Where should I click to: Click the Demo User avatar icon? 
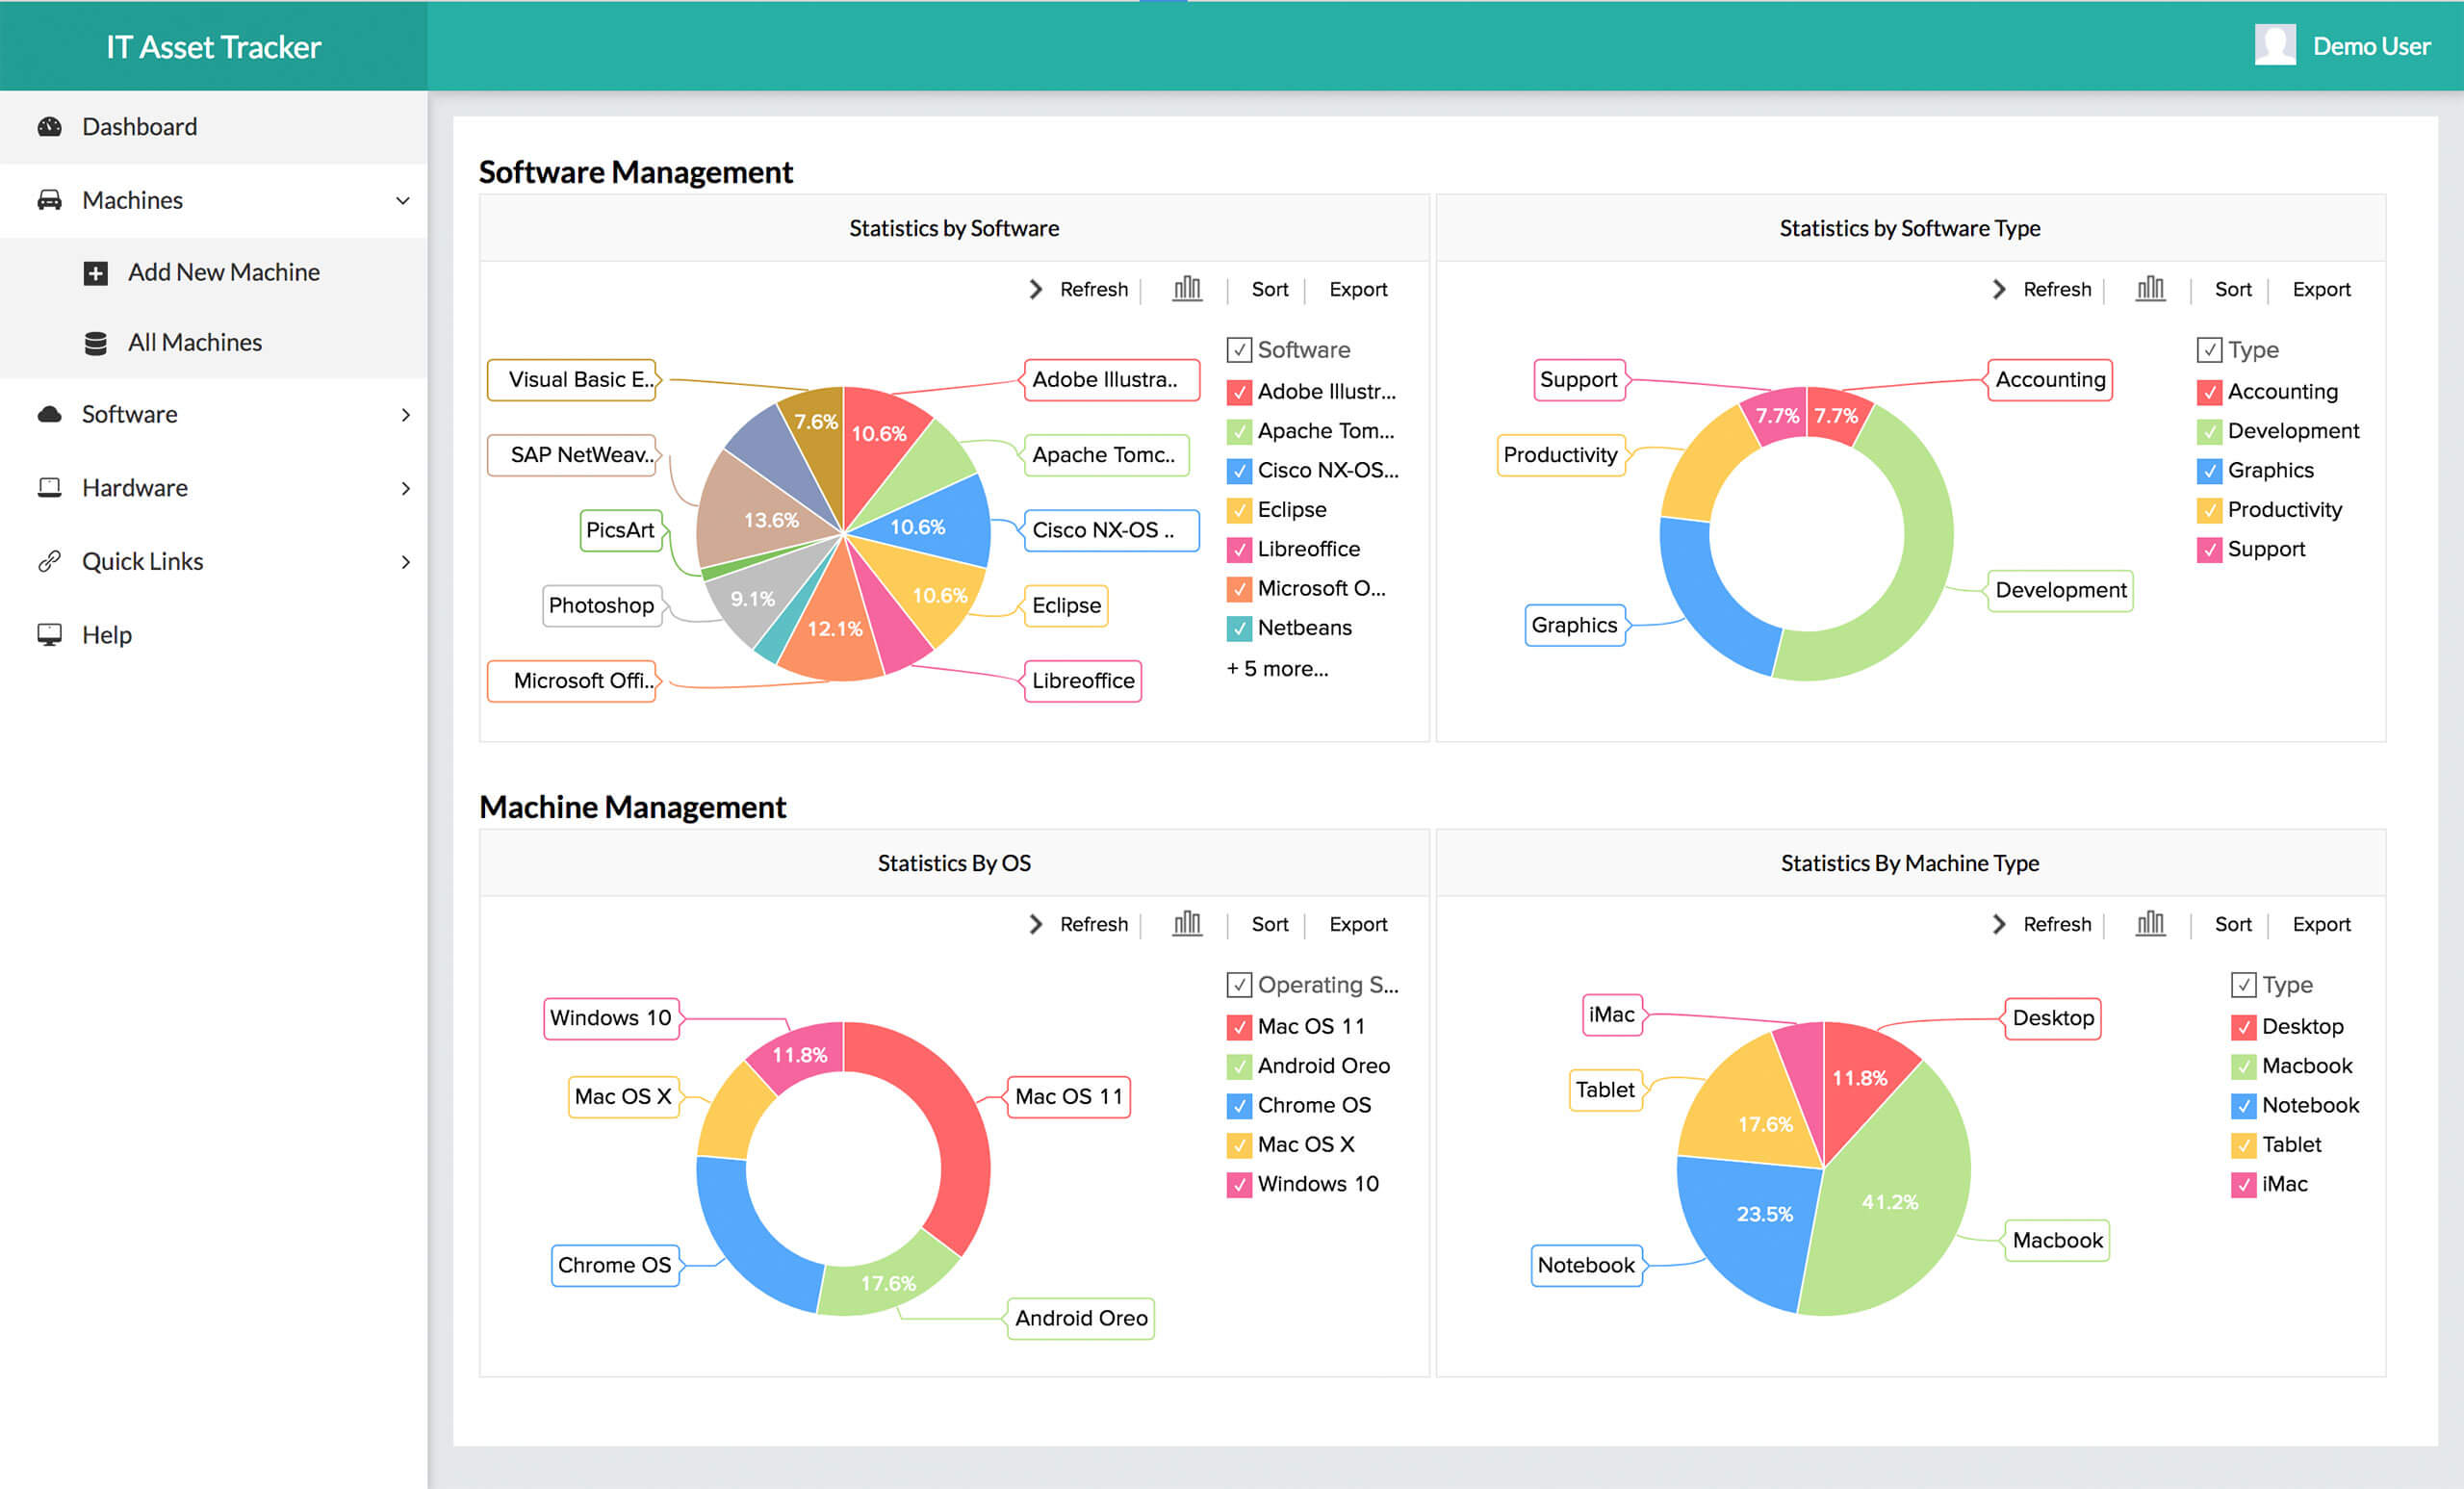(x=2275, y=44)
